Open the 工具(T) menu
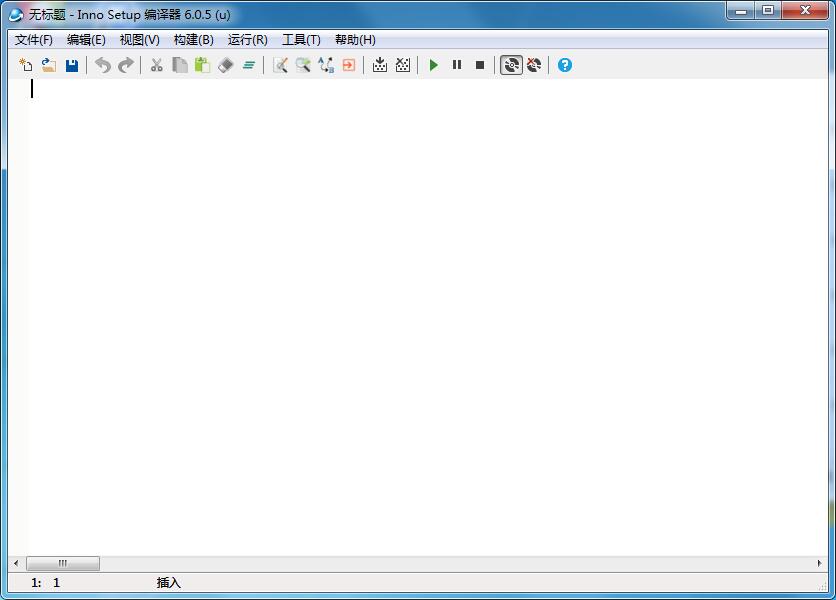The width and height of the screenshot is (836, 600). click(301, 40)
